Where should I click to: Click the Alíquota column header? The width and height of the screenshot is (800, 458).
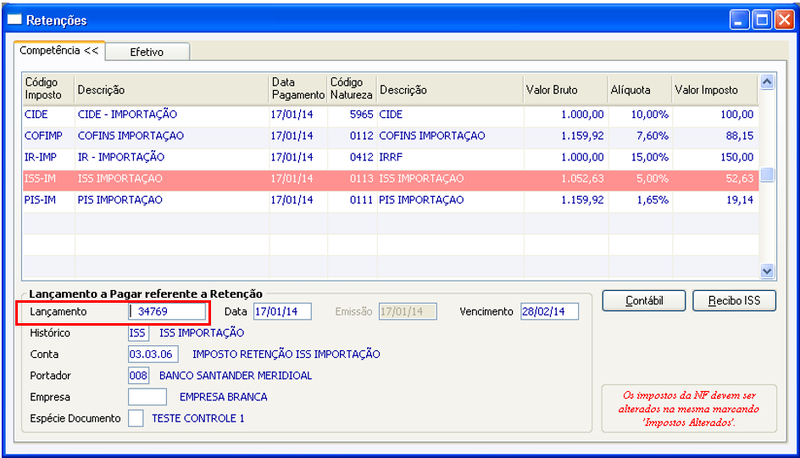639,90
